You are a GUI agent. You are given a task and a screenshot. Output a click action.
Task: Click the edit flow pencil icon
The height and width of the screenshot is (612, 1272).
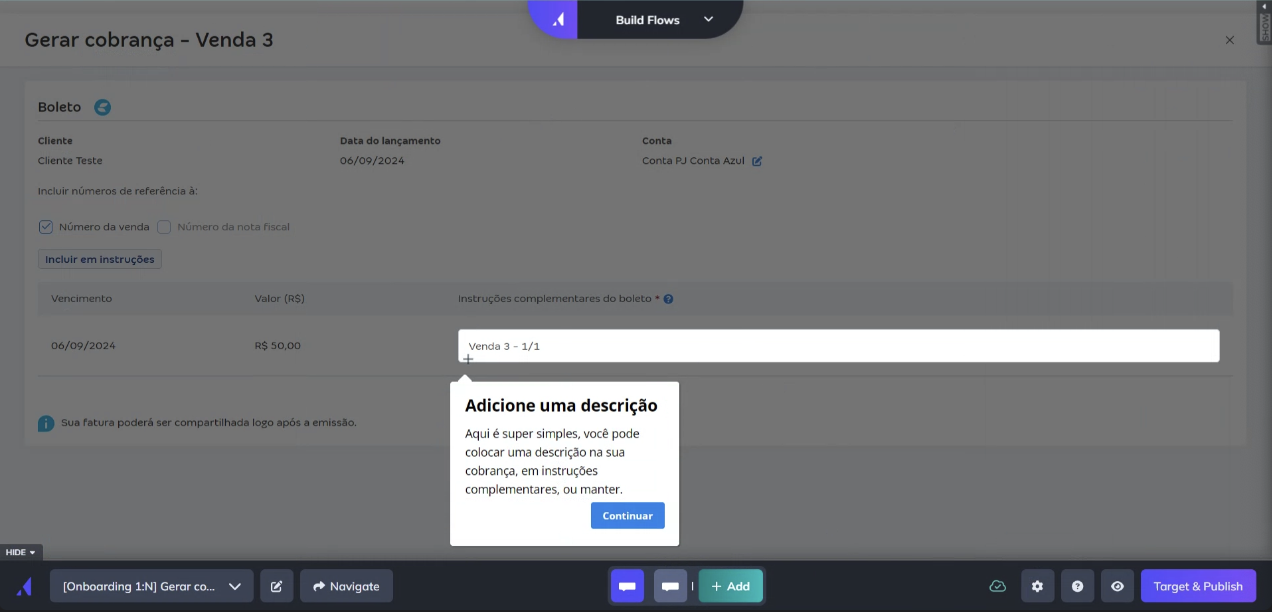[x=276, y=586]
